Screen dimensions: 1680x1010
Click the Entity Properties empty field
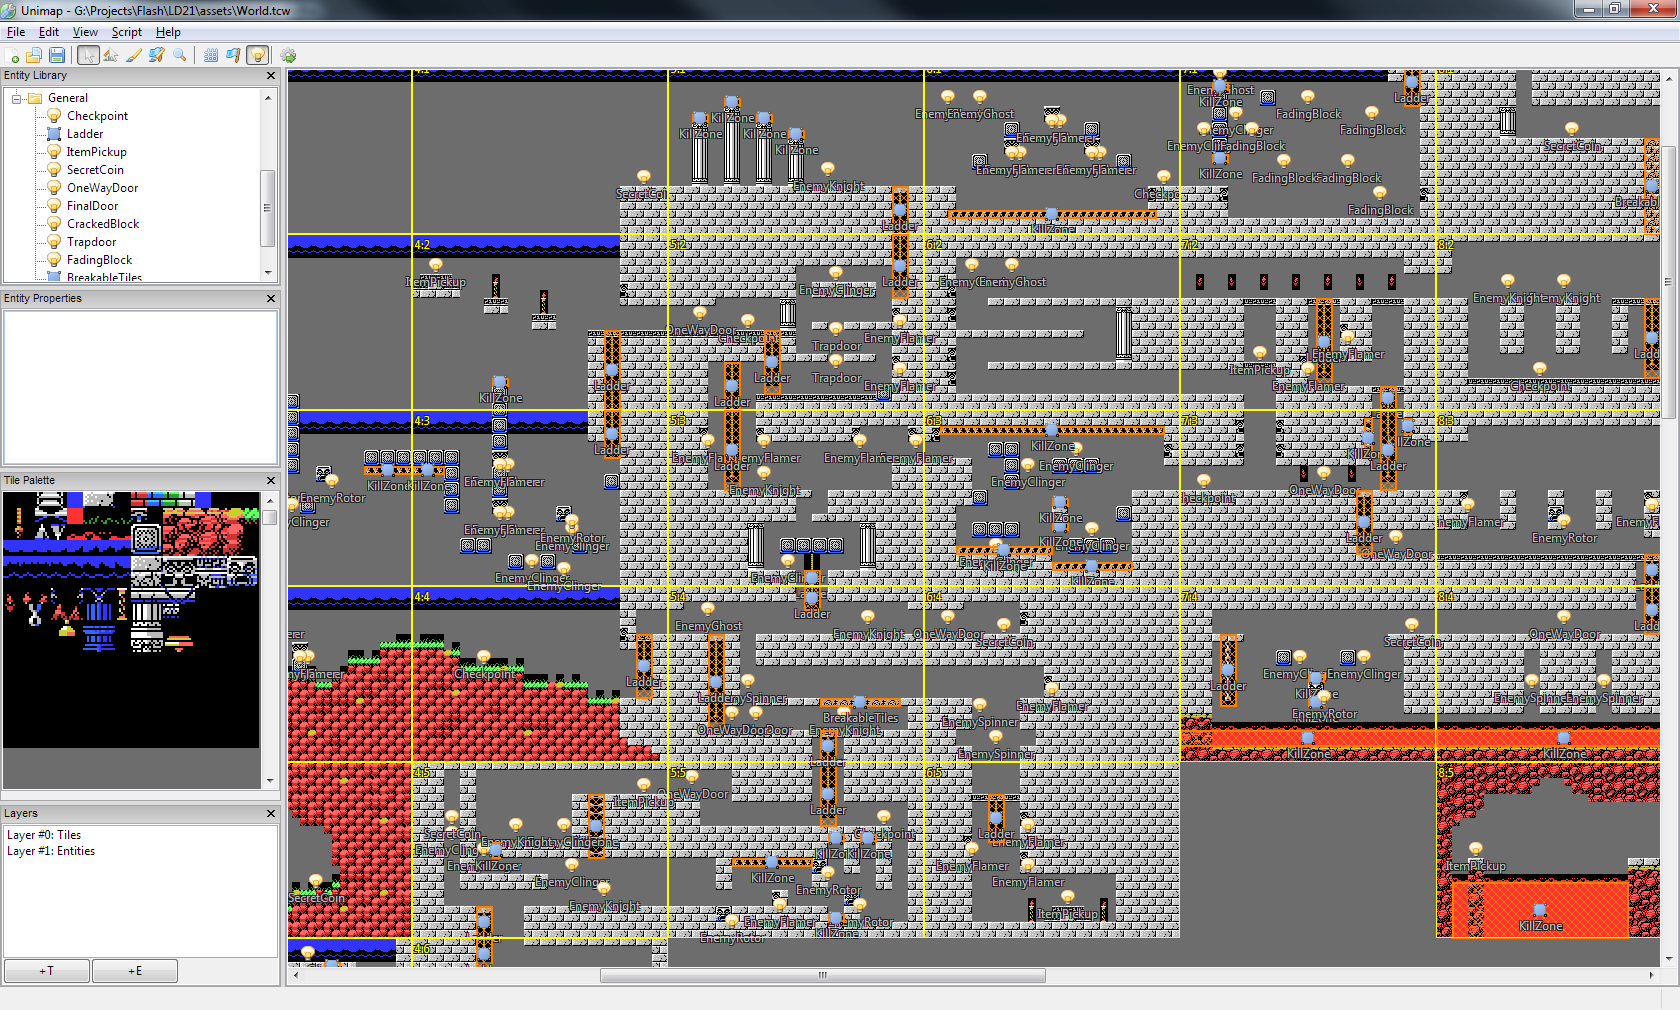coord(141,387)
